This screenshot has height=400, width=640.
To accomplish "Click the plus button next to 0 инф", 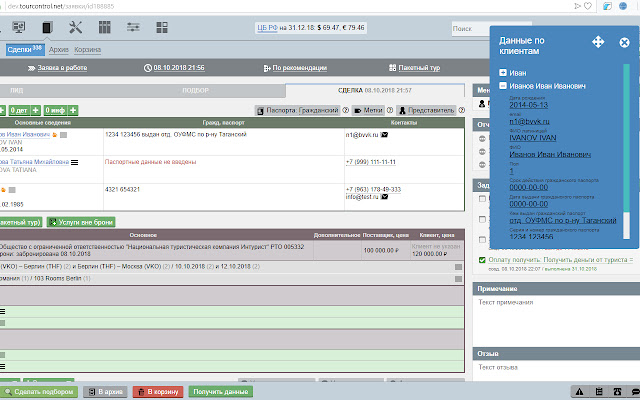I will (x=73, y=110).
